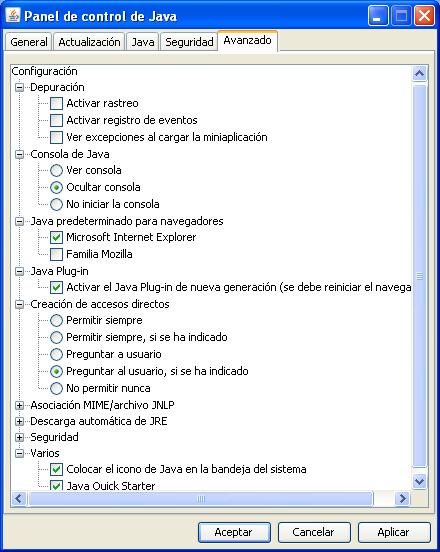Screen dimensions: 440x552
Task: Click the horizontal scrollbar thumb
Action: (x=201, y=498)
